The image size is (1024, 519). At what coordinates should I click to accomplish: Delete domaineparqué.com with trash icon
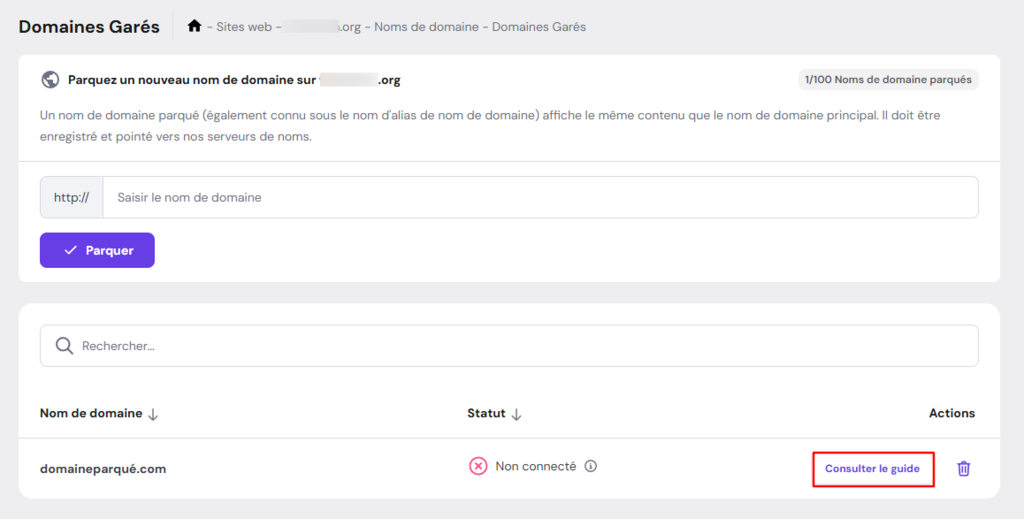963,469
